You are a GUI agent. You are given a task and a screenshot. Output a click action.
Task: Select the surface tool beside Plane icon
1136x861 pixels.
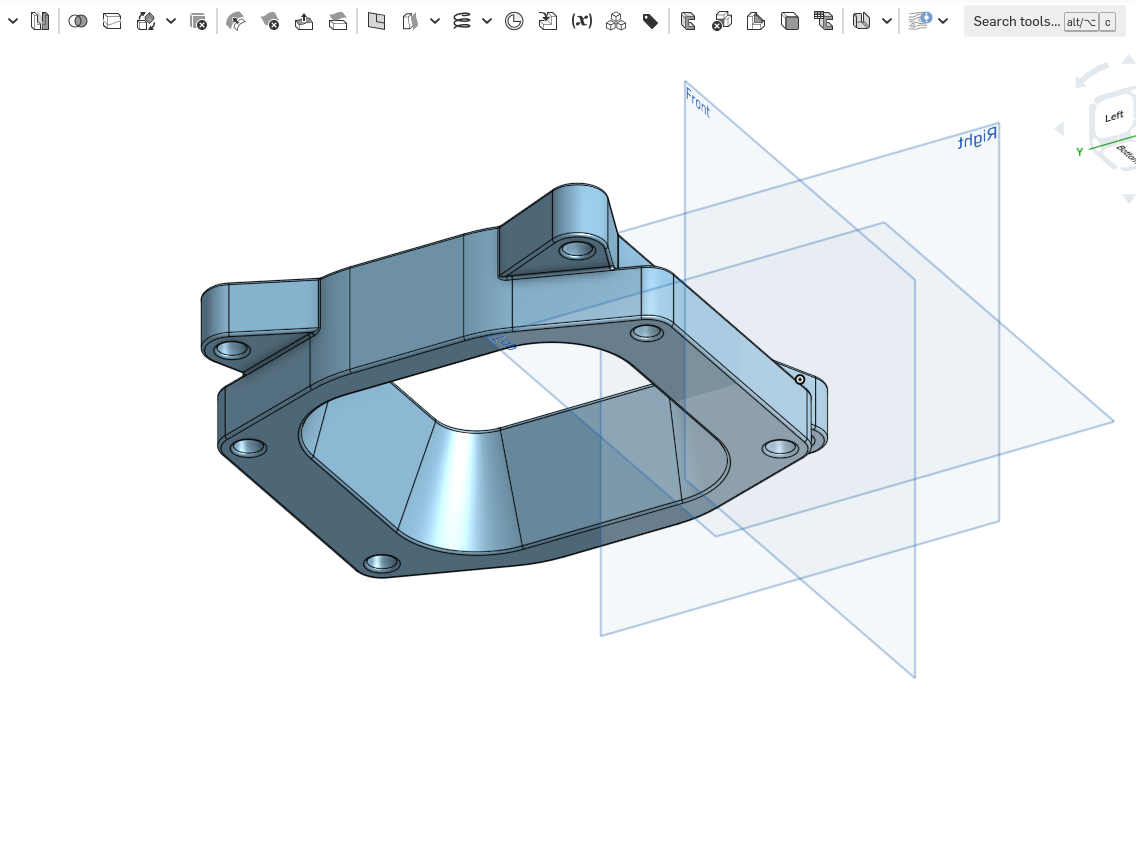[410, 21]
